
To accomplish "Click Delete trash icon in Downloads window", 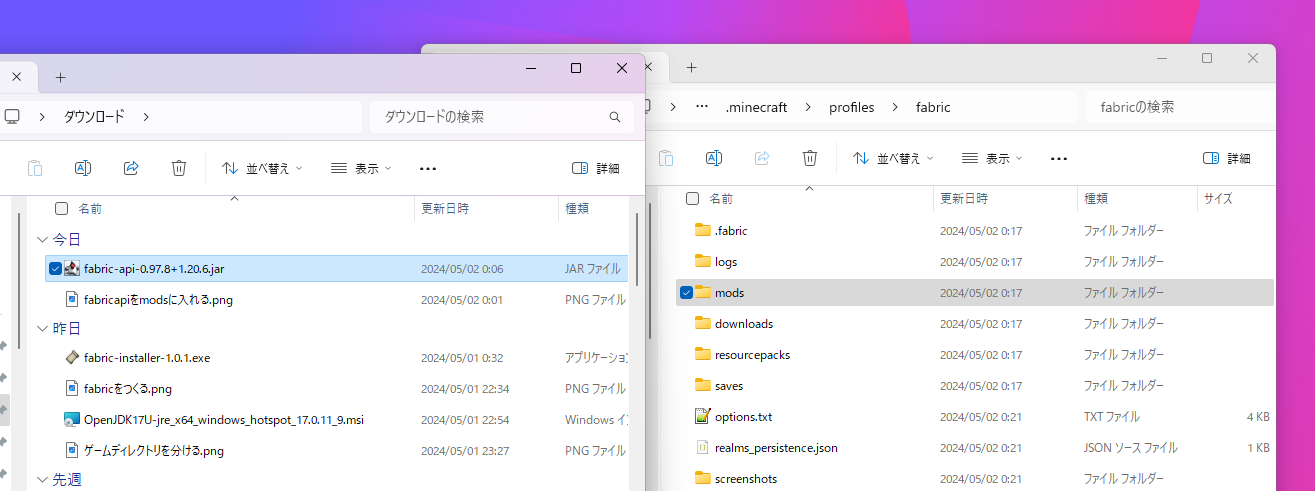I will (x=179, y=168).
